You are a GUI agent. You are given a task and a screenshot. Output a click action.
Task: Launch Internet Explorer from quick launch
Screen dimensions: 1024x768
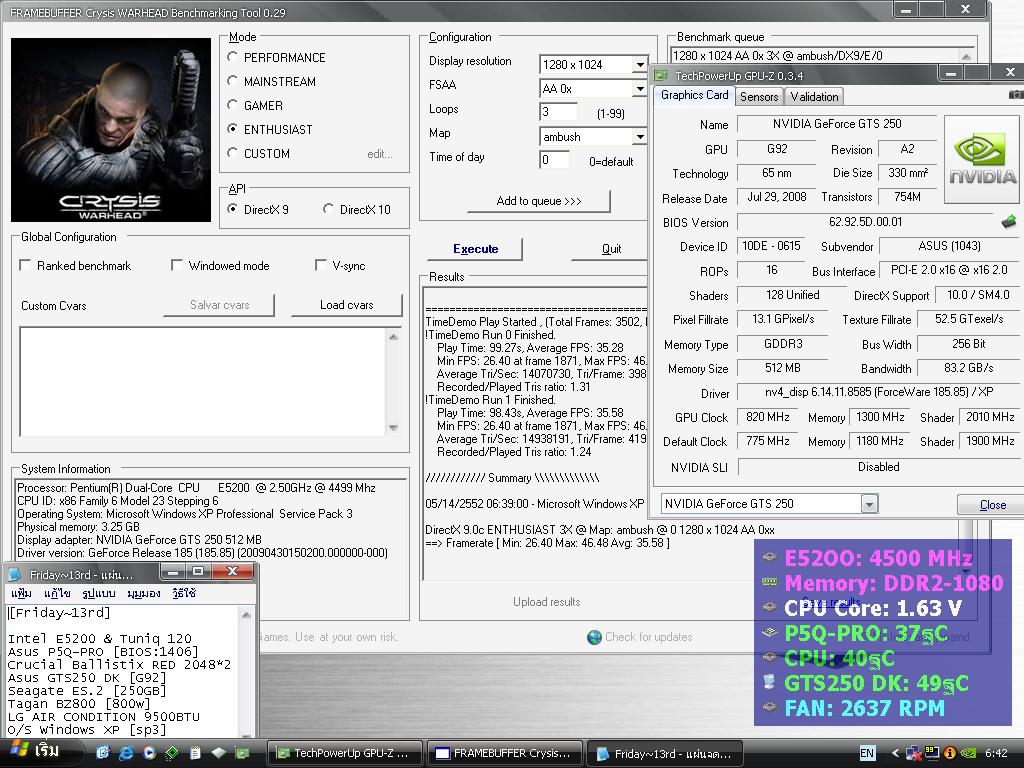pos(126,753)
